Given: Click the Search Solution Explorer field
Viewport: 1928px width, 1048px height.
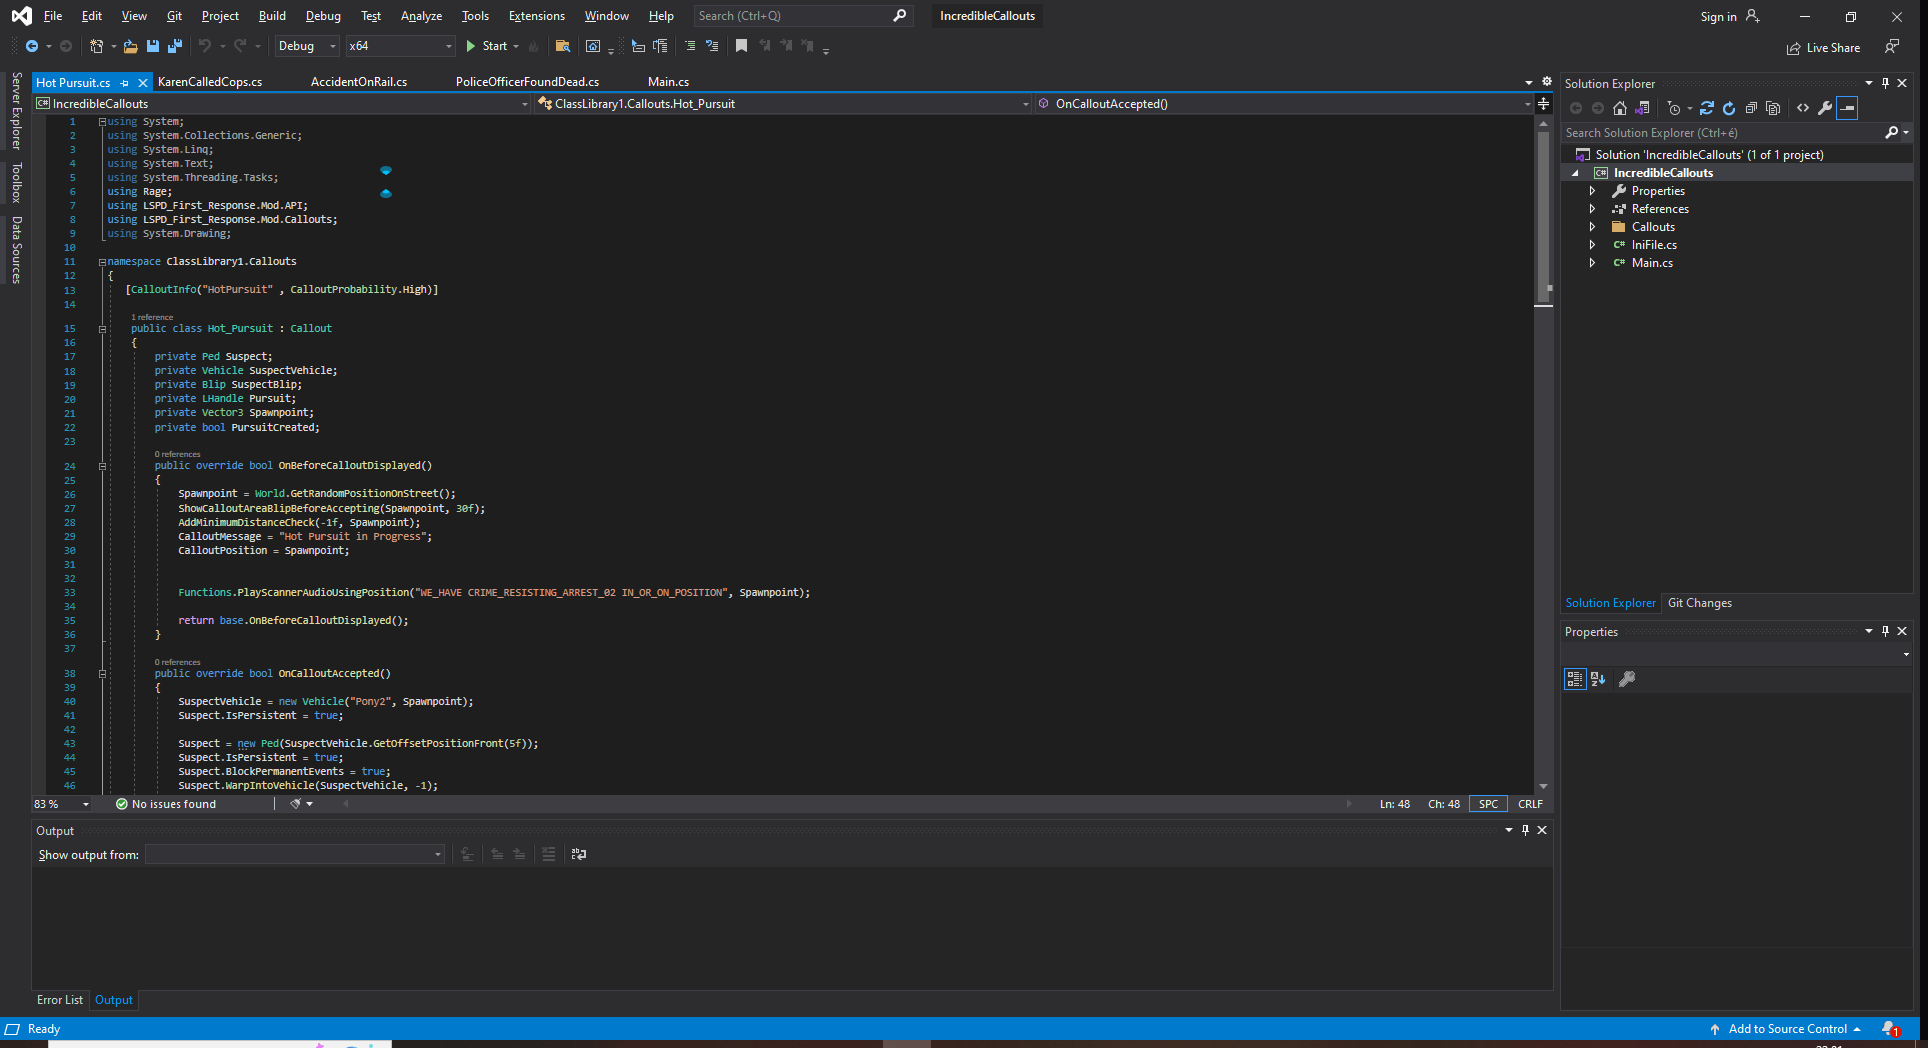Looking at the screenshot, I should (x=1720, y=133).
